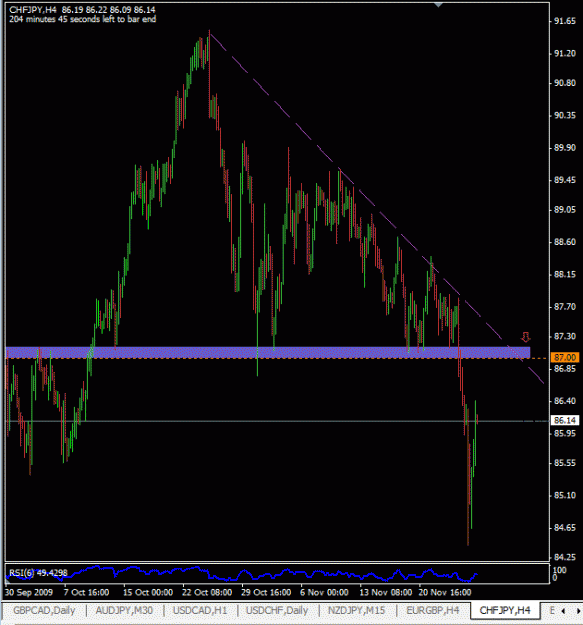Open the AUDJPY,M30 chart tab
This screenshot has width=583, height=625.
click(124, 610)
